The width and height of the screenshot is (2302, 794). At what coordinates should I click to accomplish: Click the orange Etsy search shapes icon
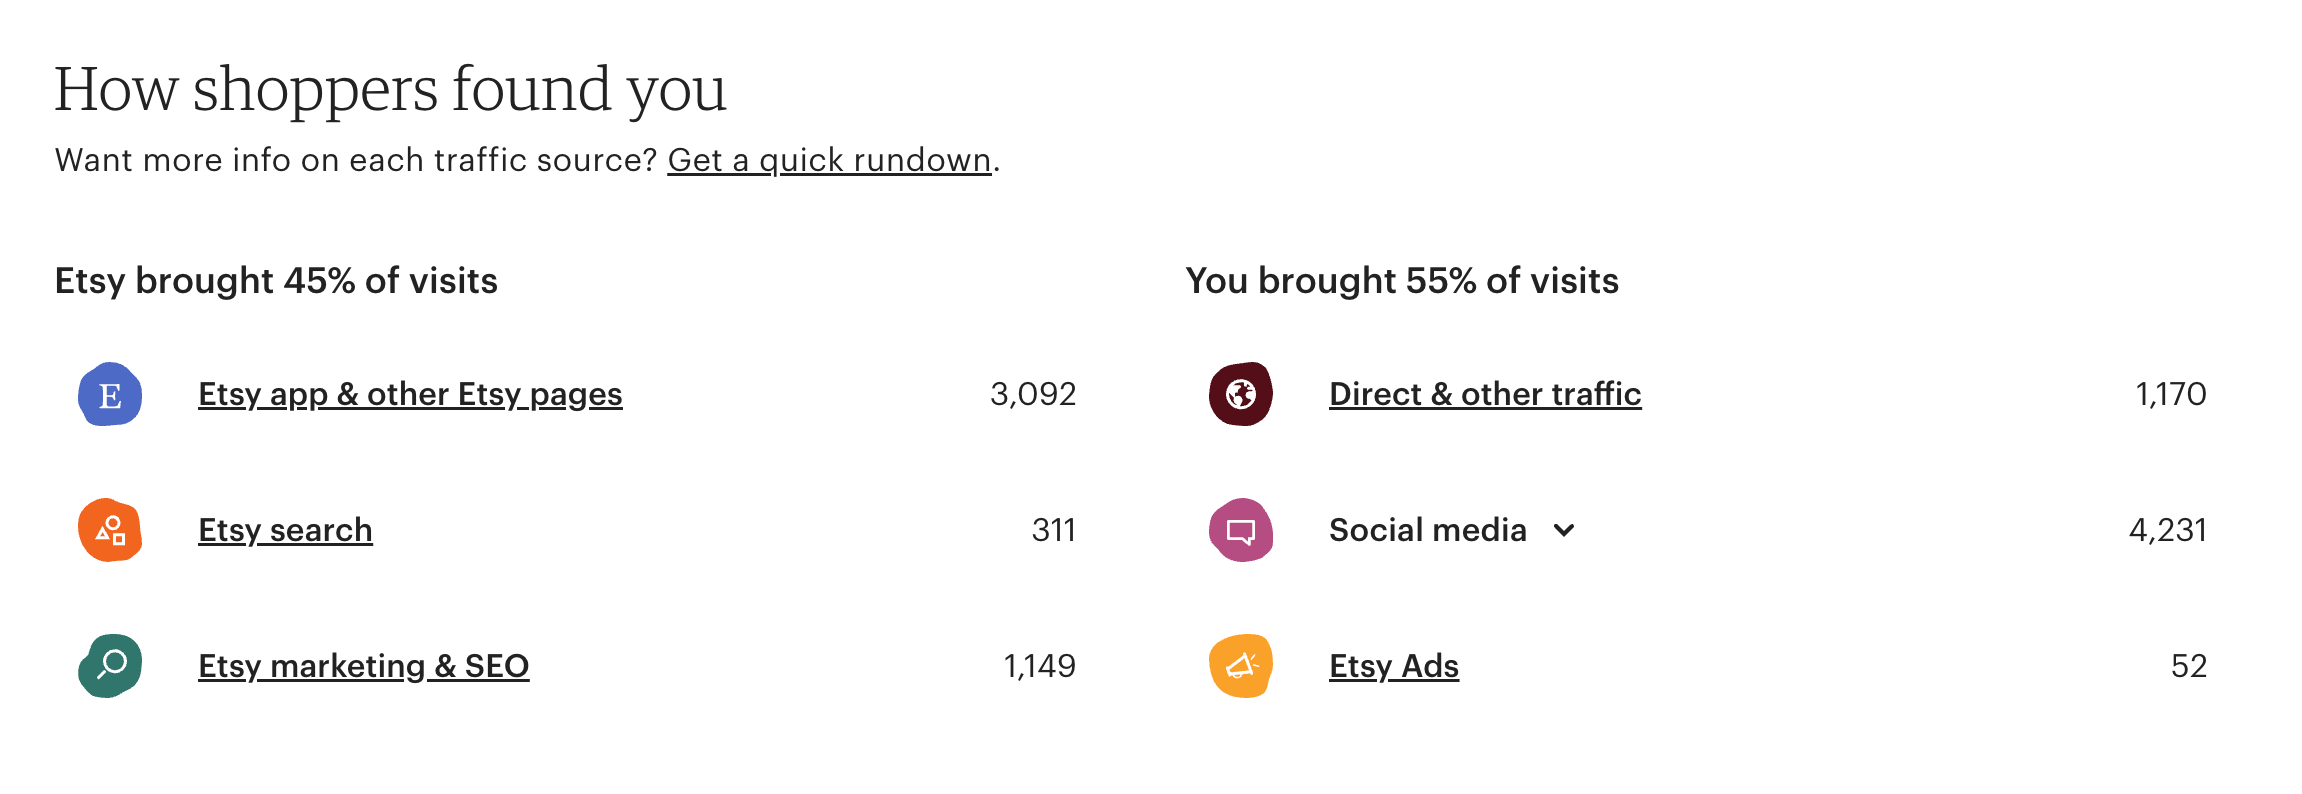(110, 530)
